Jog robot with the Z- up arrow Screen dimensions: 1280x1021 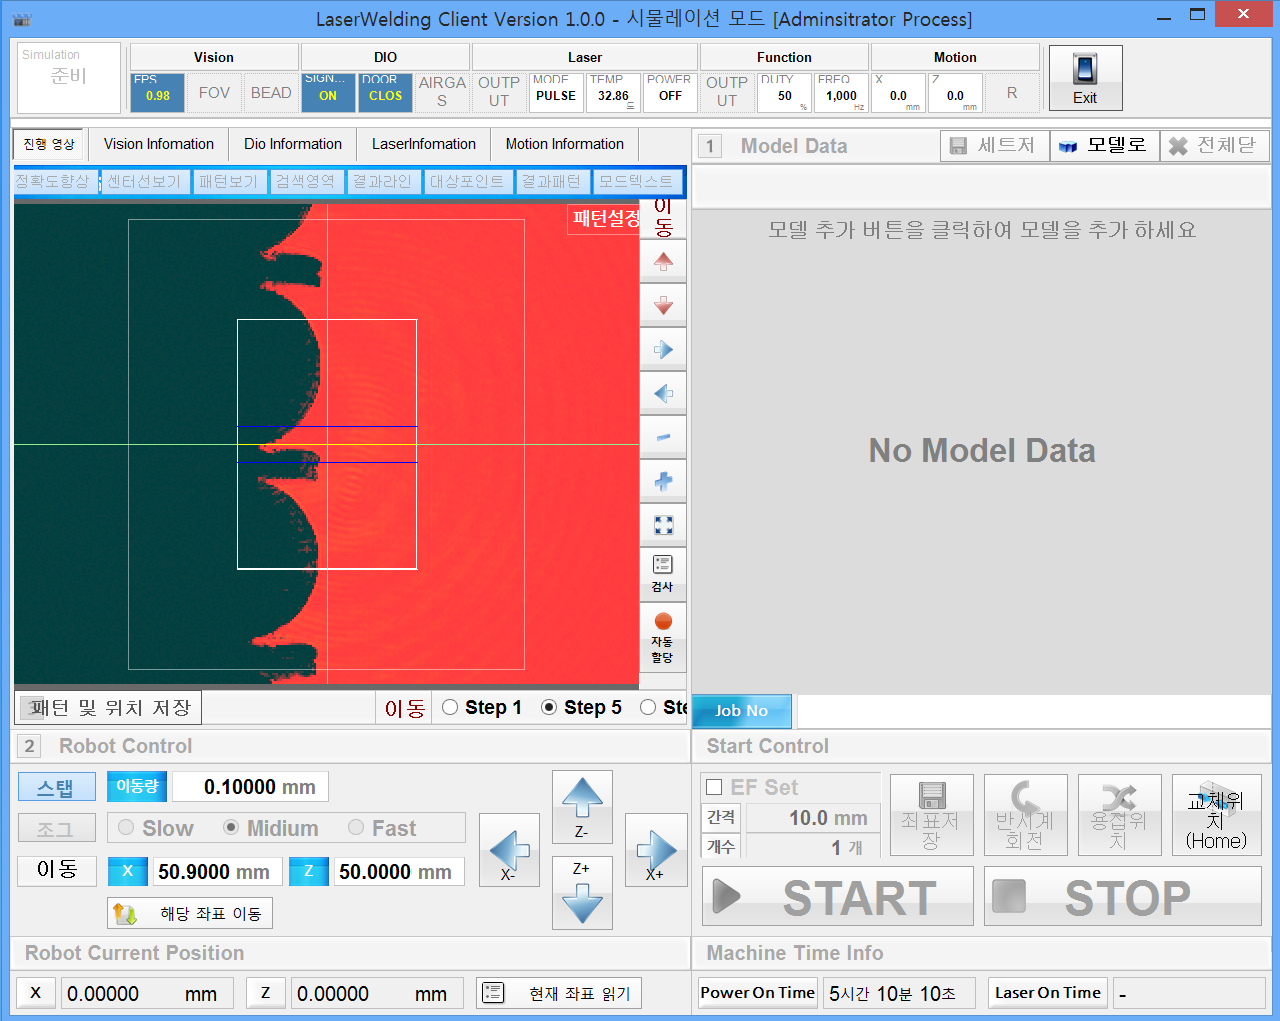(582, 806)
